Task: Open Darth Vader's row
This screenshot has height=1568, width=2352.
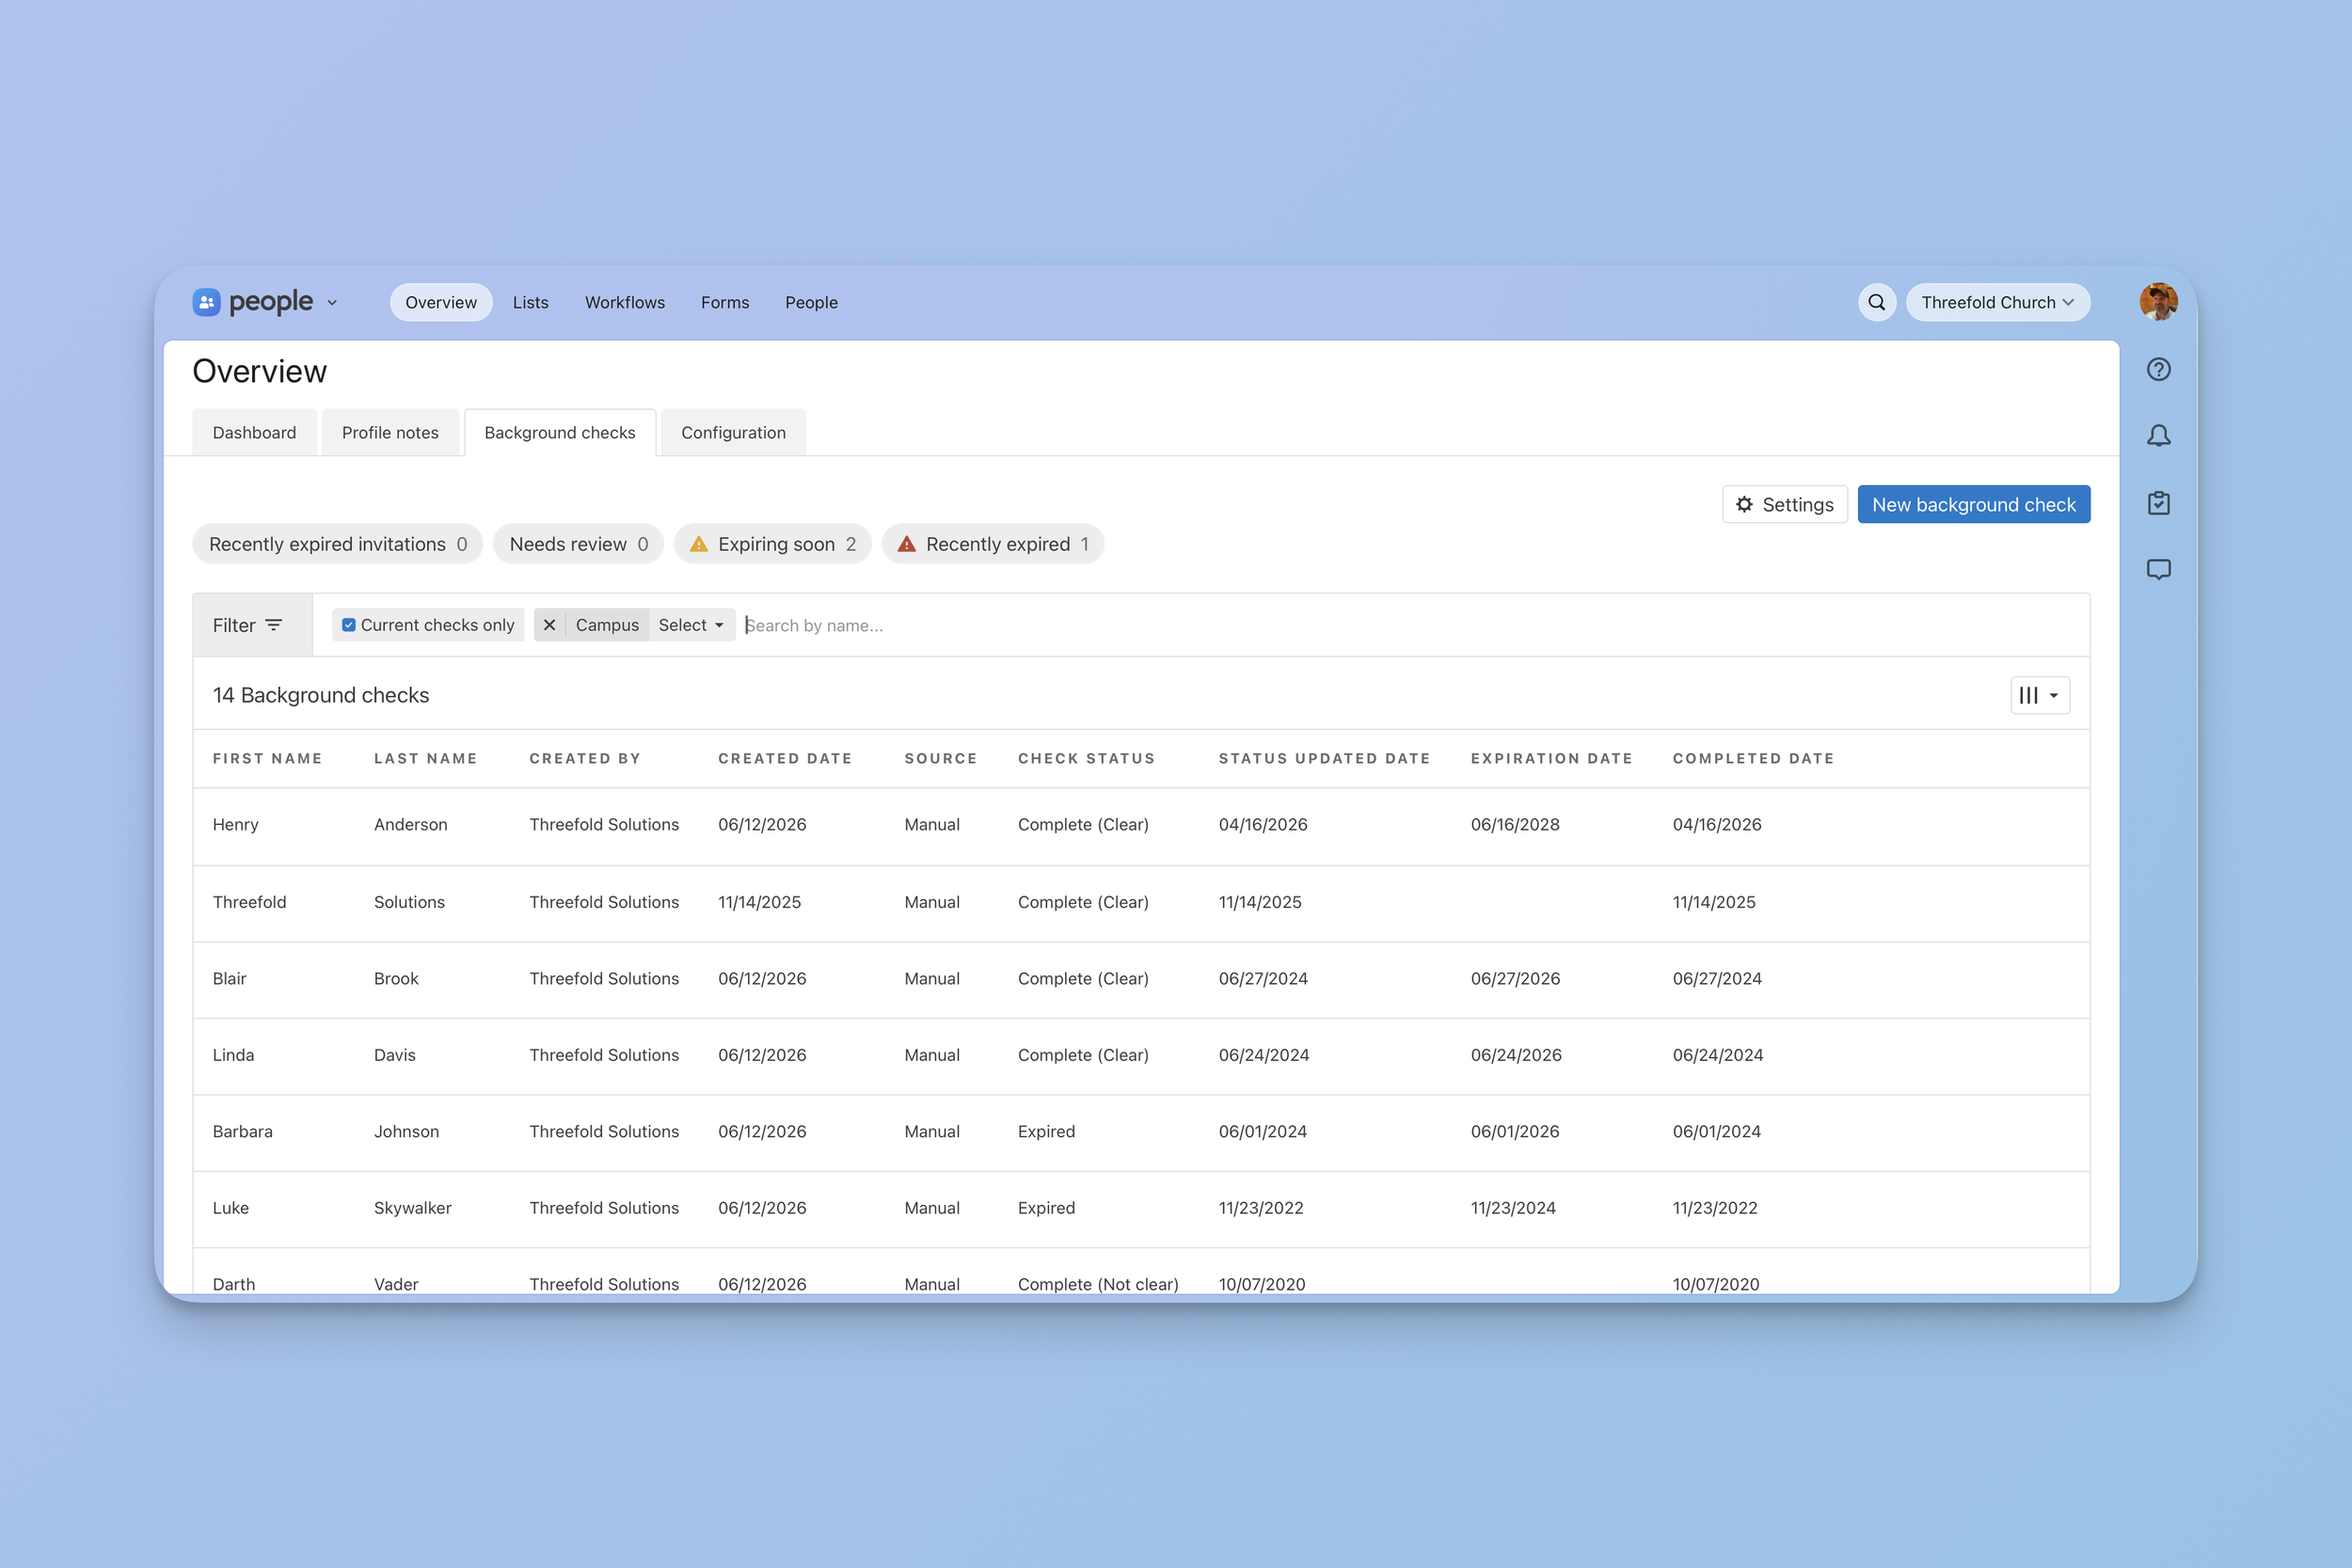Action: click(1141, 1272)
